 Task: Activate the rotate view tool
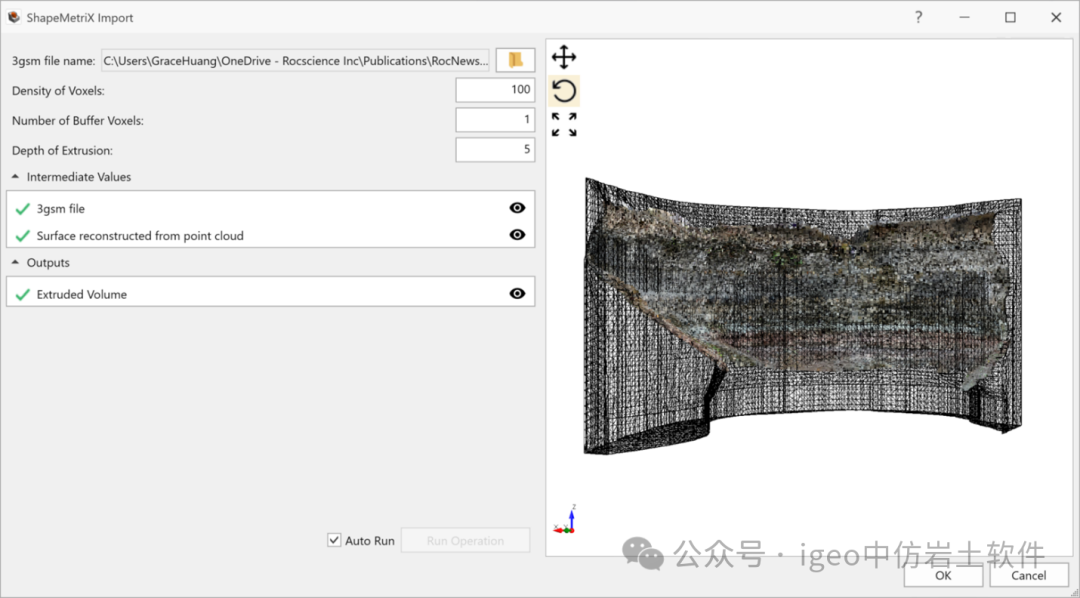564,91
